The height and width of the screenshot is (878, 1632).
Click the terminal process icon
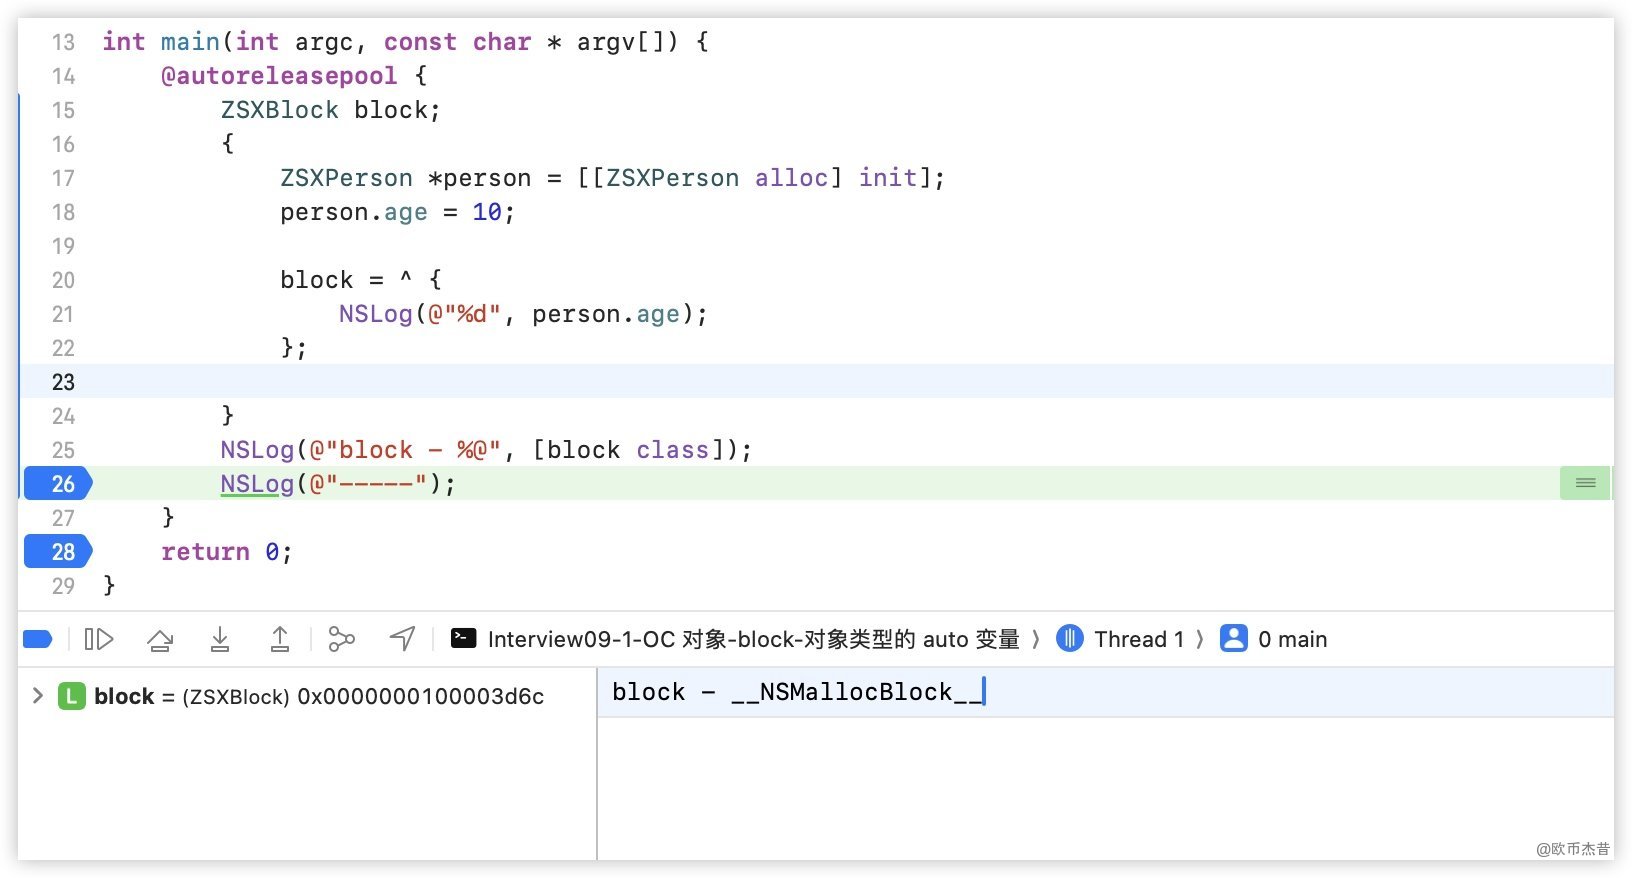pos(464,638)
